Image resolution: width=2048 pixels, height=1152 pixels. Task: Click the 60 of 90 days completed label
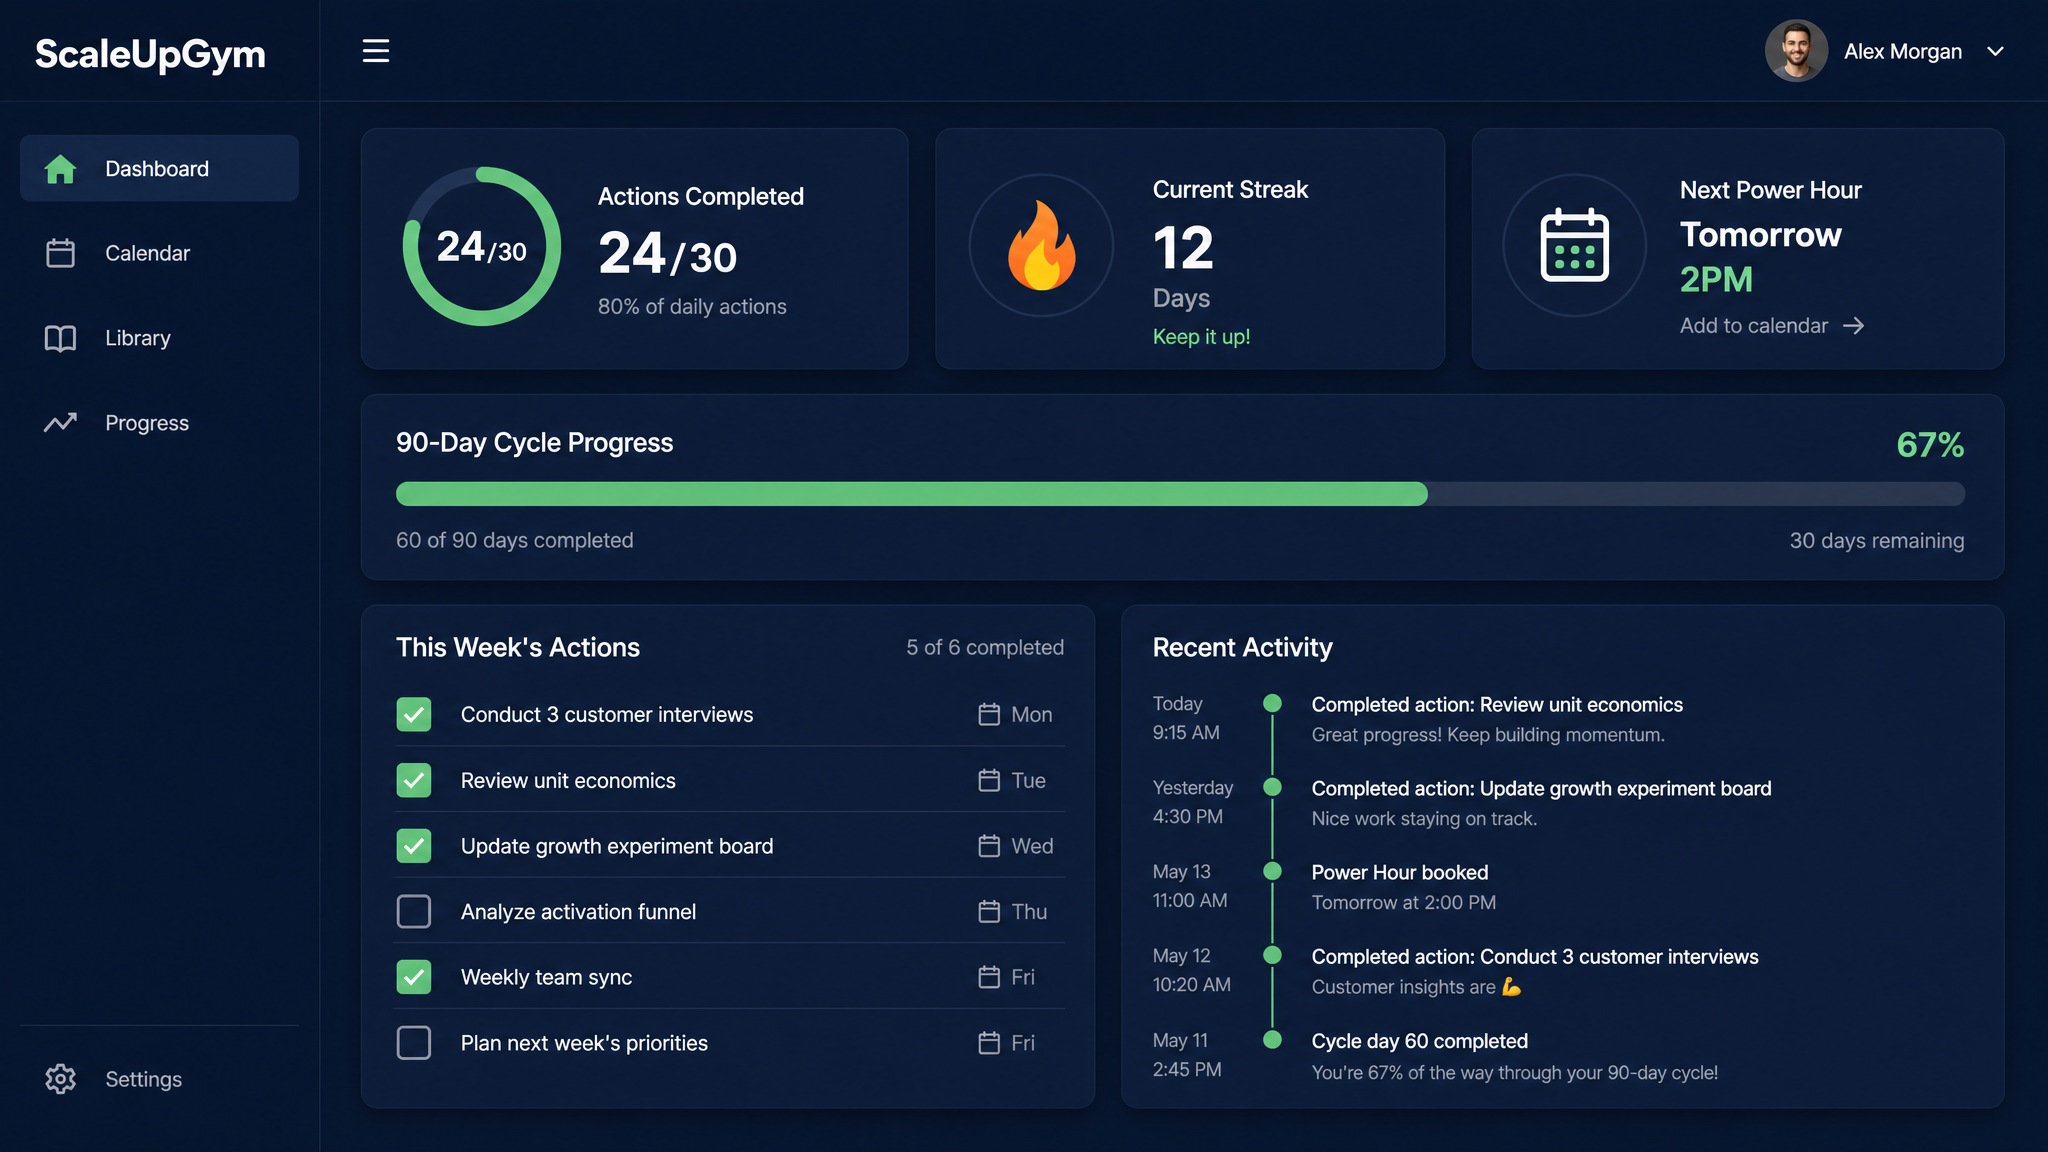click(x=515, y=541)
